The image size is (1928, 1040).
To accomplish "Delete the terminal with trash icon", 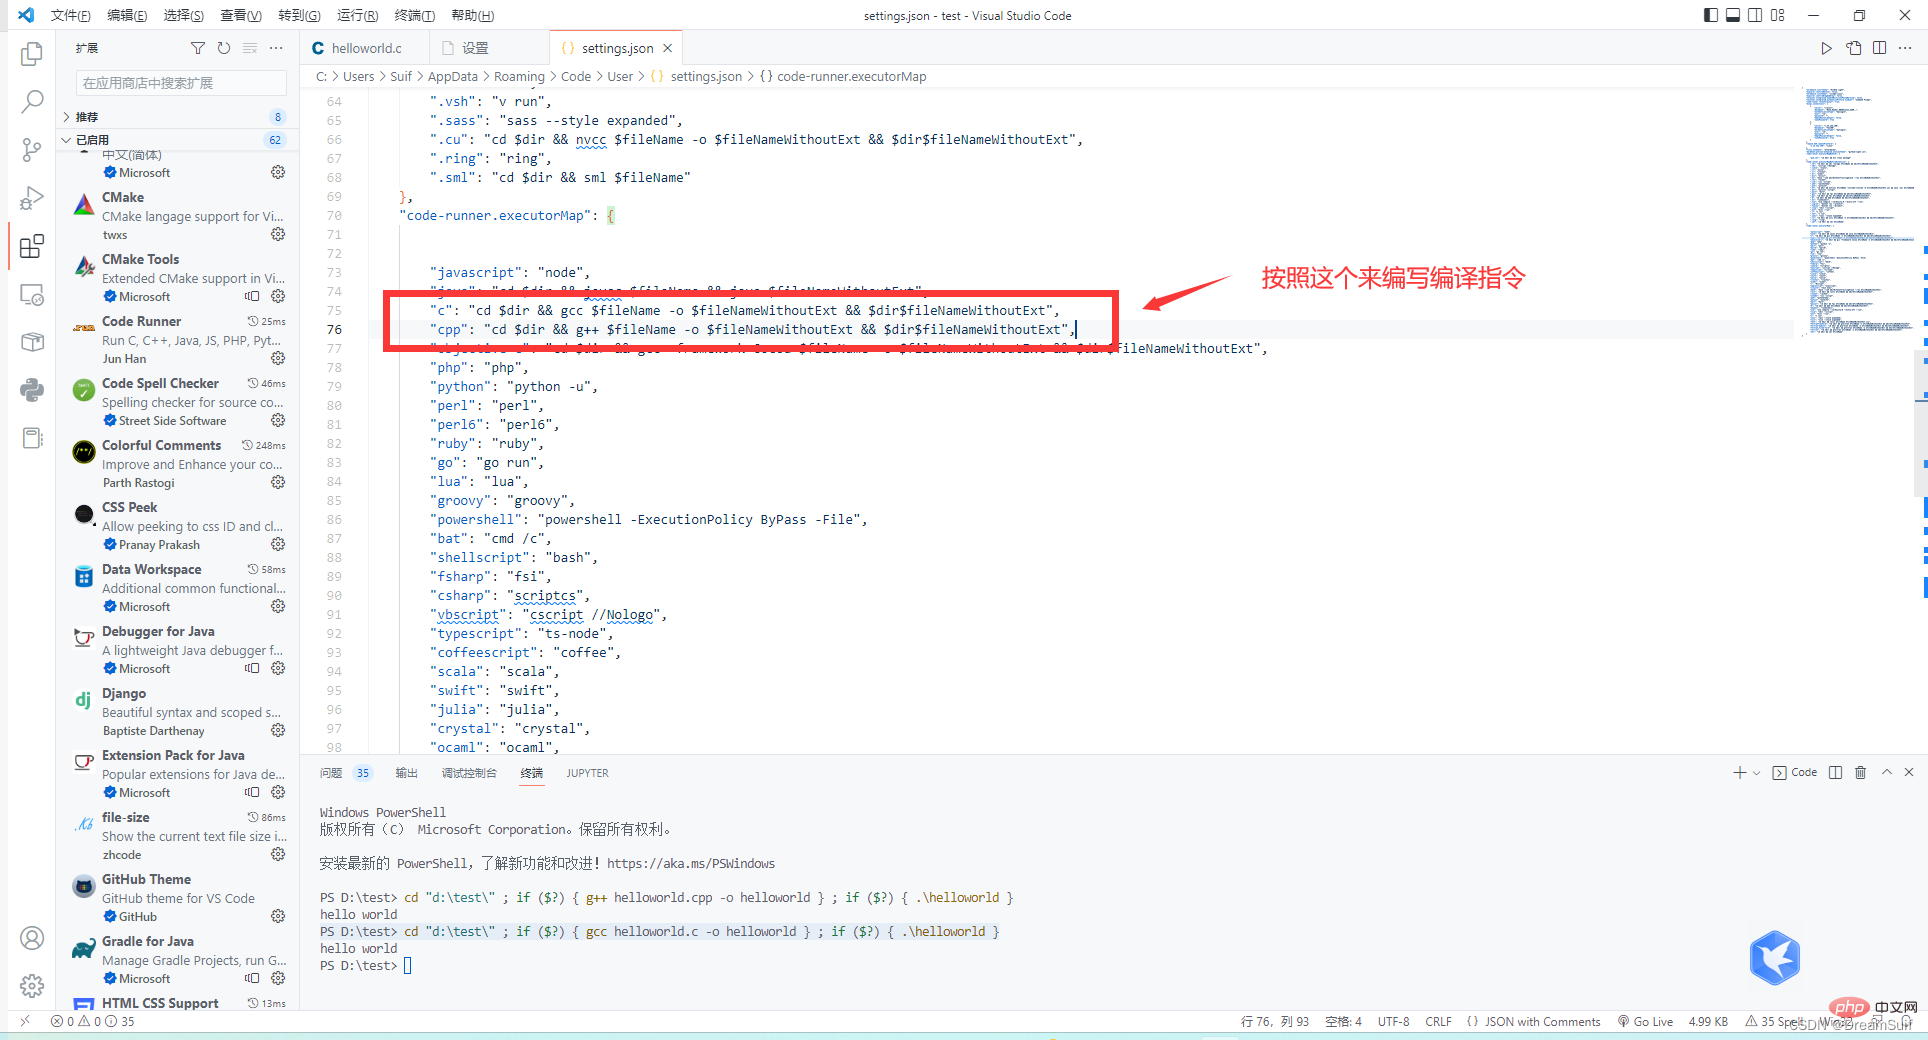I will pos(1860,772).
